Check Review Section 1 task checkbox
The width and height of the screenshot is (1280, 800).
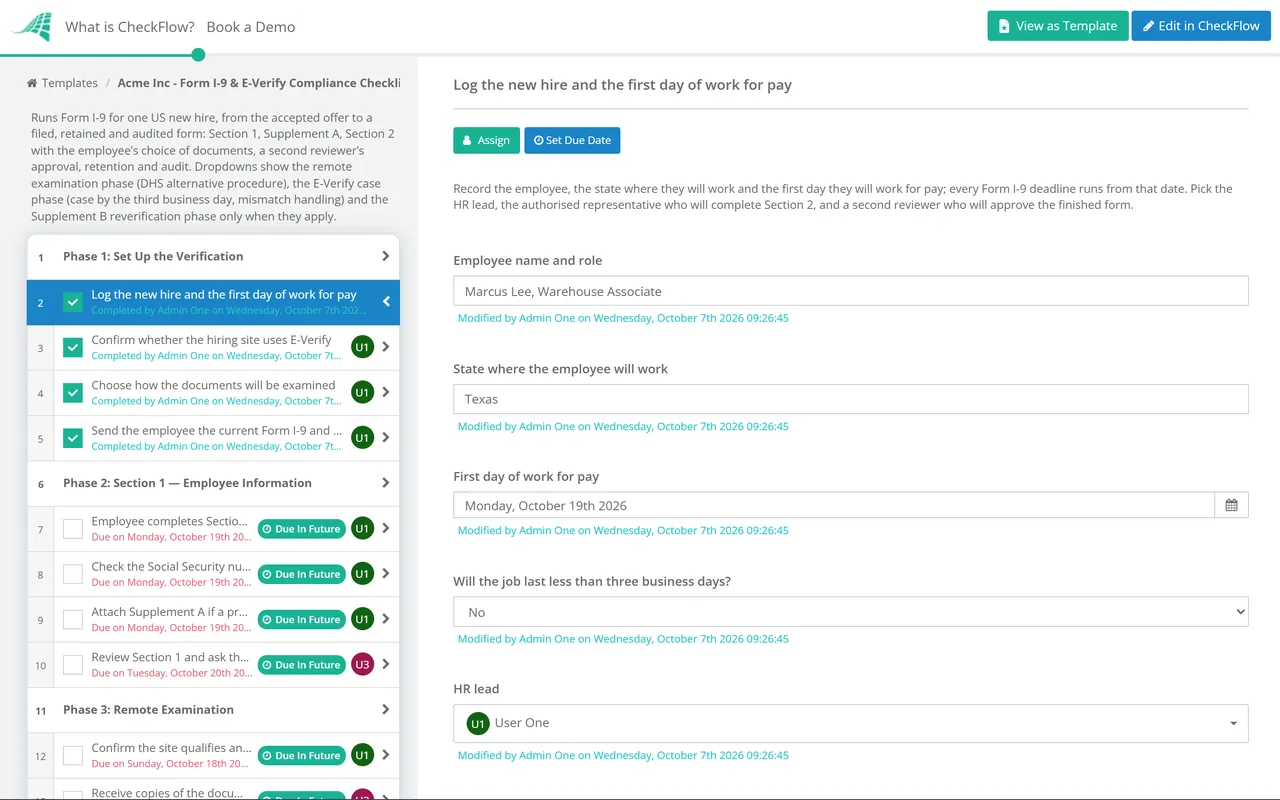[73, 665]
